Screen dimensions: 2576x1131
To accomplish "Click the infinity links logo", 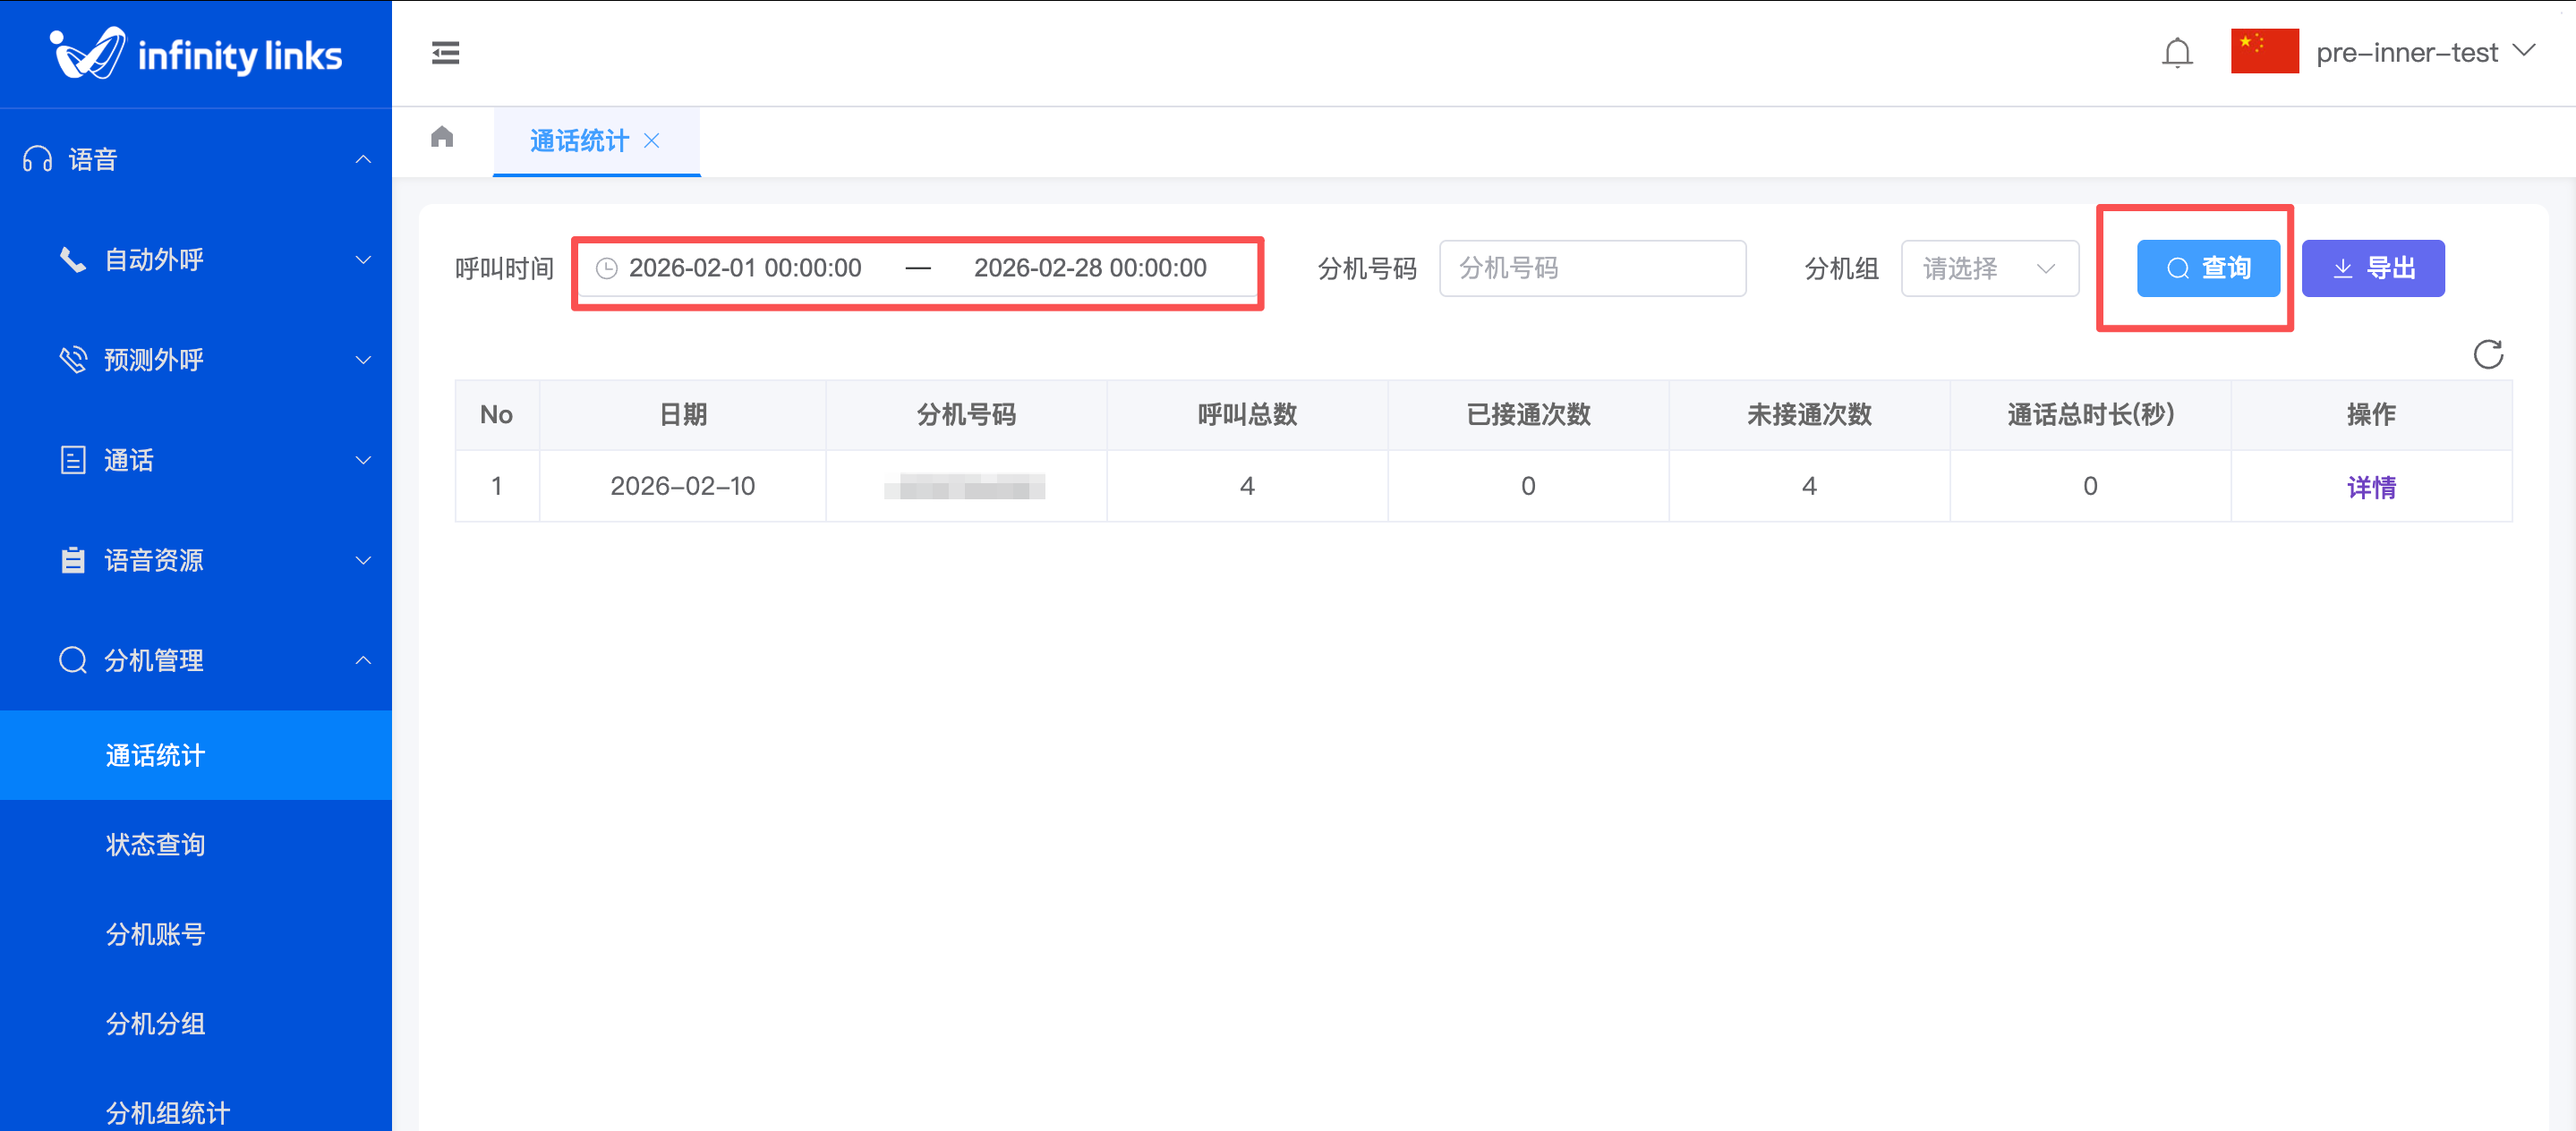I will 196,54.
